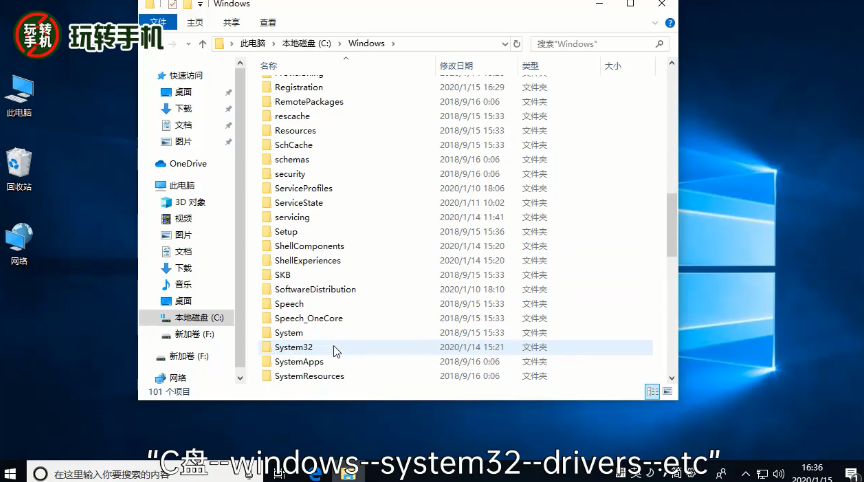Open the address bar history dropdown

coord(504,44)
